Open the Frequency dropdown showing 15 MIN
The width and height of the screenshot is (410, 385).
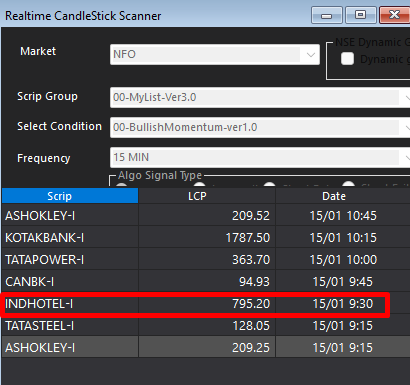260,157
